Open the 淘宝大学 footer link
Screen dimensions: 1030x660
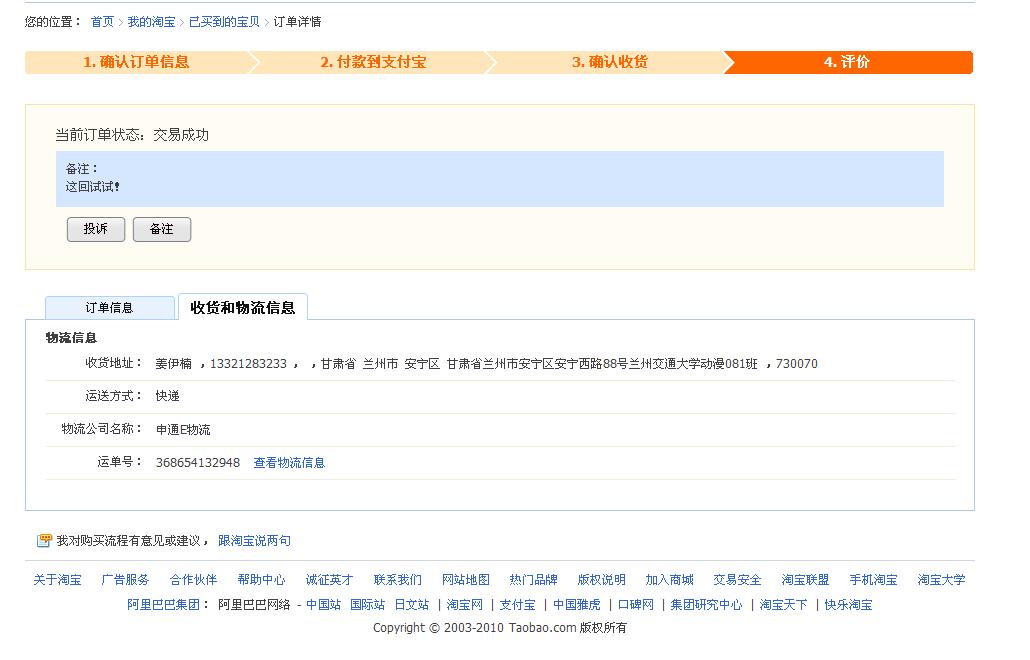pyautogui.click(x=941, y=580)
